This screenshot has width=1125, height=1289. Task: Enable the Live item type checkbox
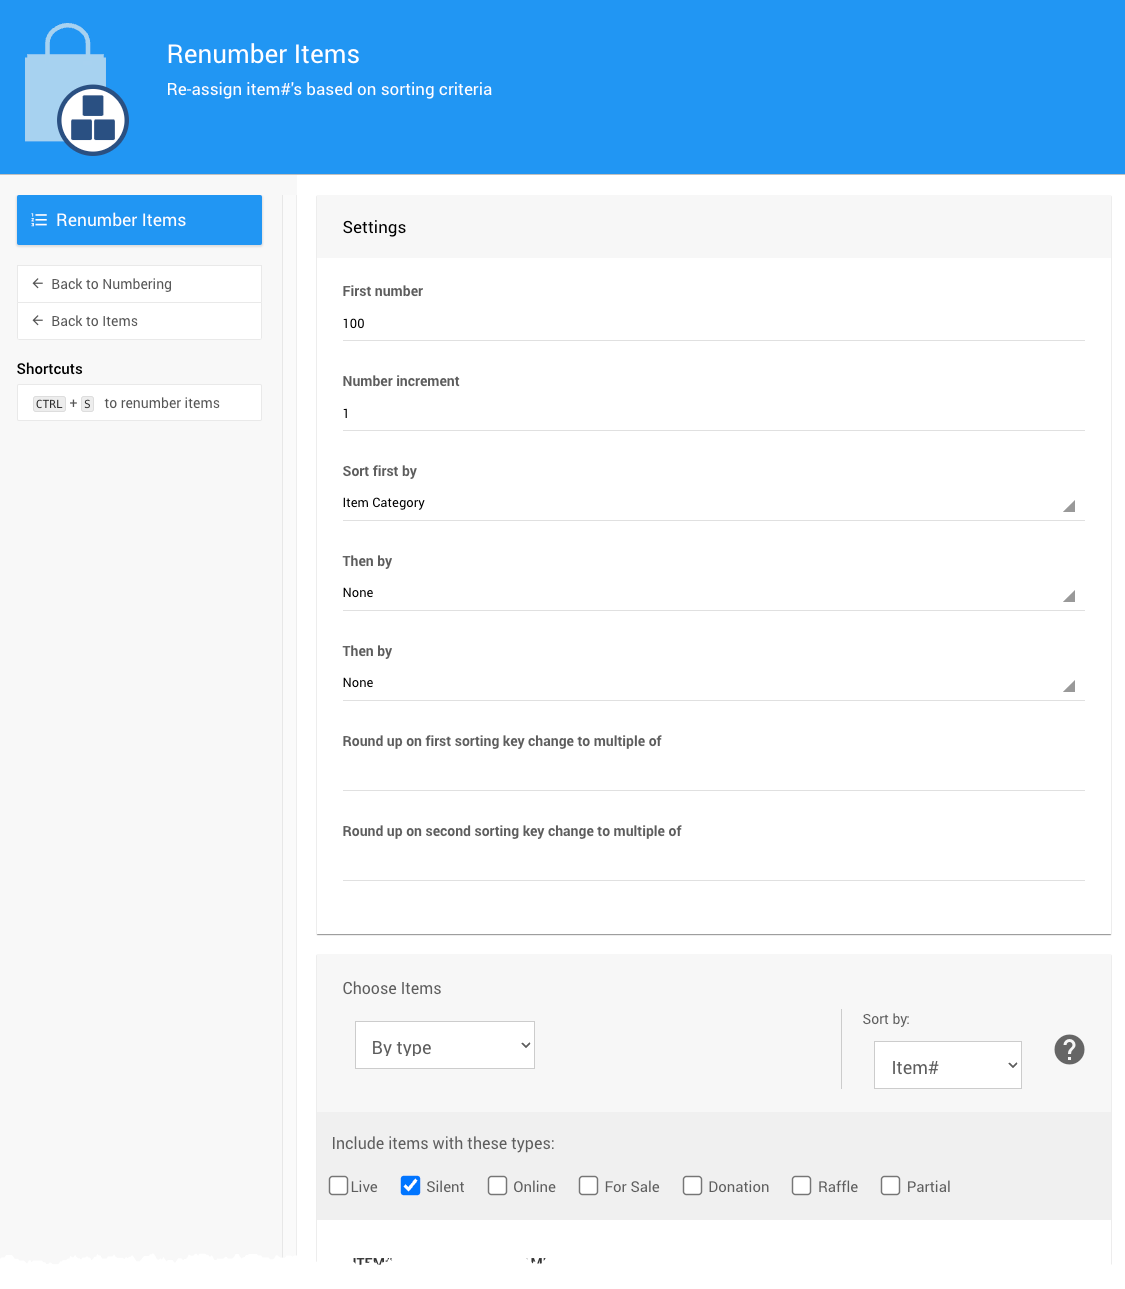[x=339, y=1186]
